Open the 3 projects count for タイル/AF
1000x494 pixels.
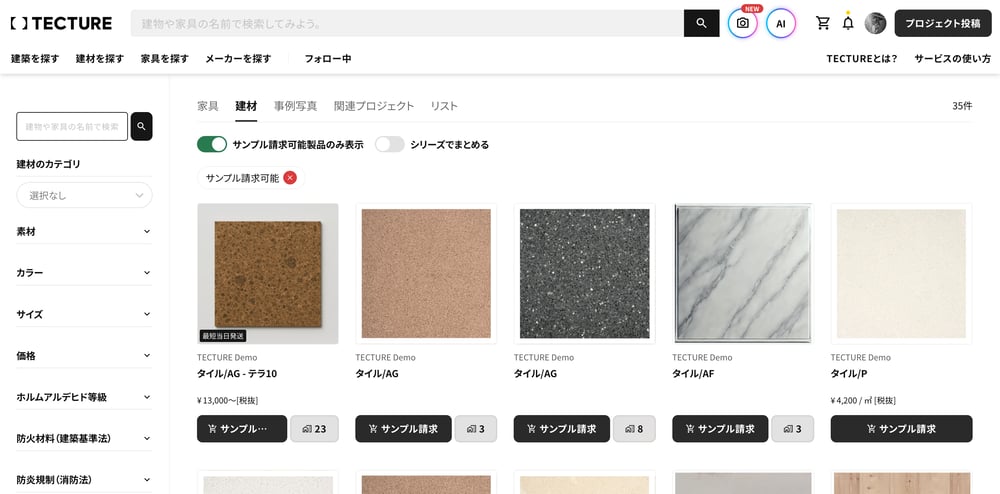793,429
